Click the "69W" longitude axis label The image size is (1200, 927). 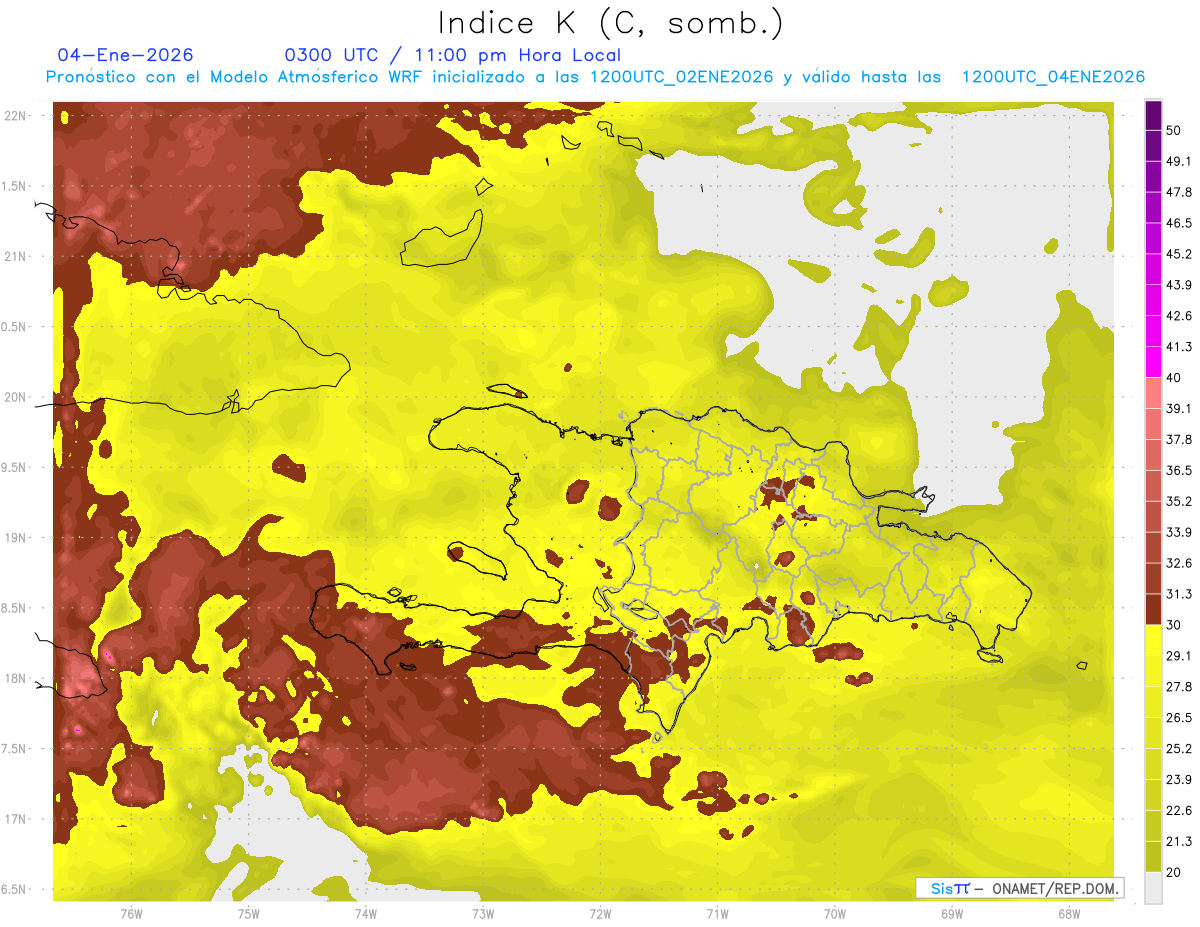952,914
